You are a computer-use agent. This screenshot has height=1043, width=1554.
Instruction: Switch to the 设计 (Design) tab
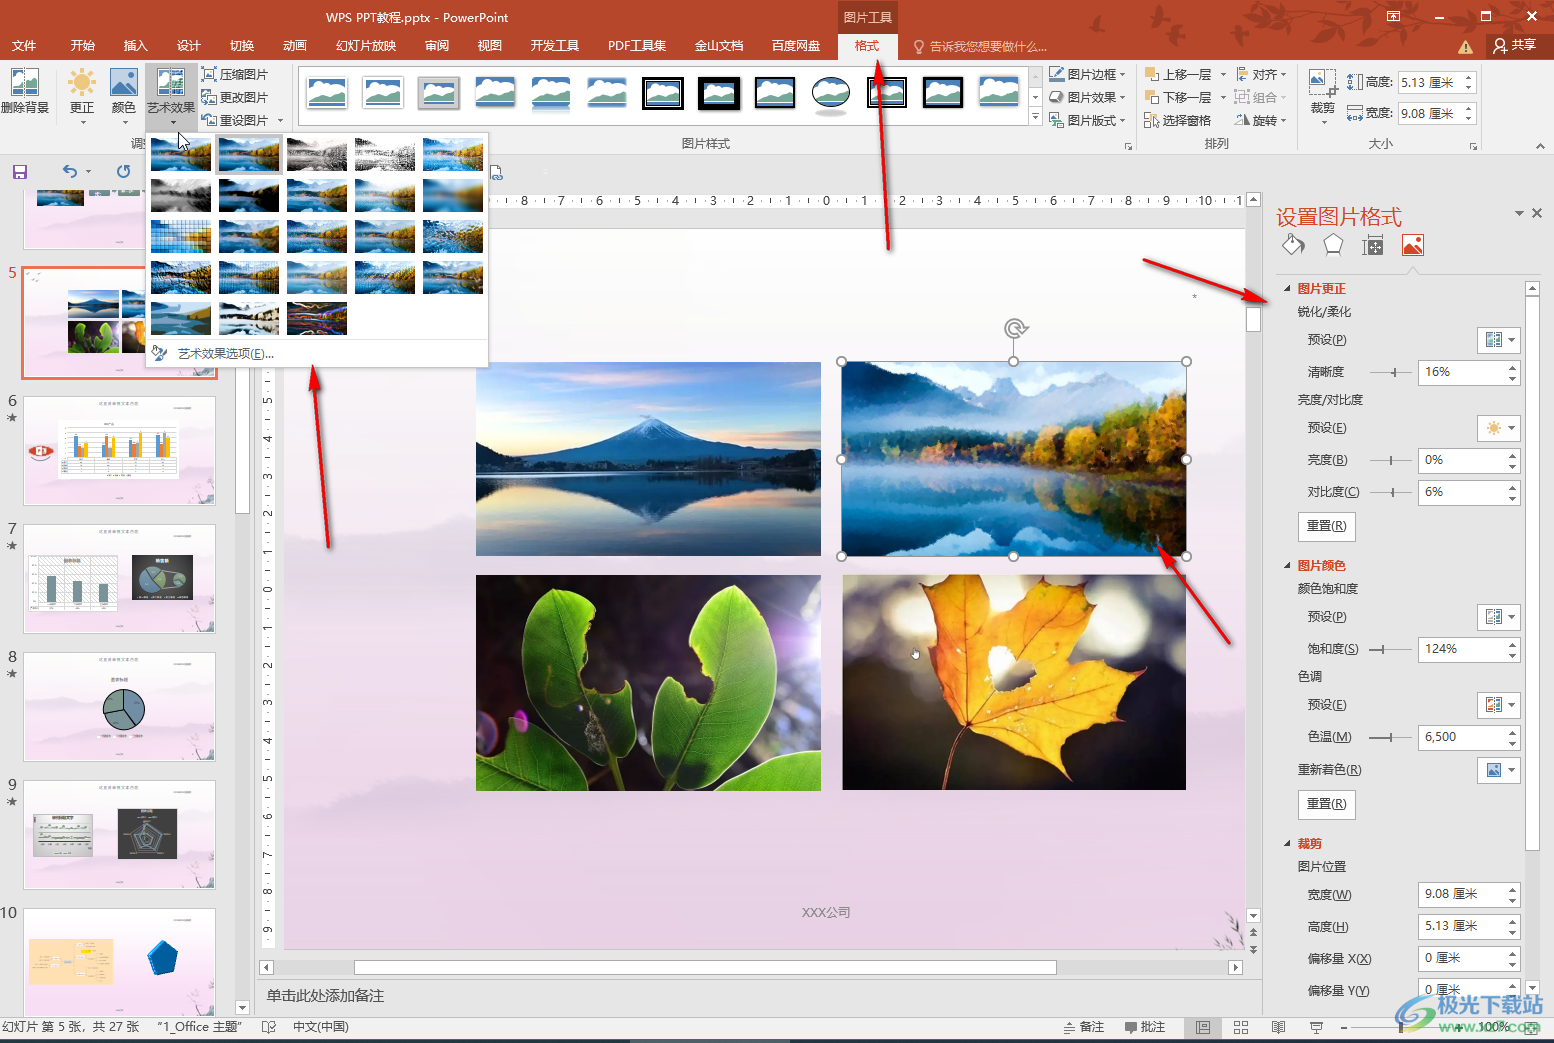pyautogui.click(x=188, y=46)
